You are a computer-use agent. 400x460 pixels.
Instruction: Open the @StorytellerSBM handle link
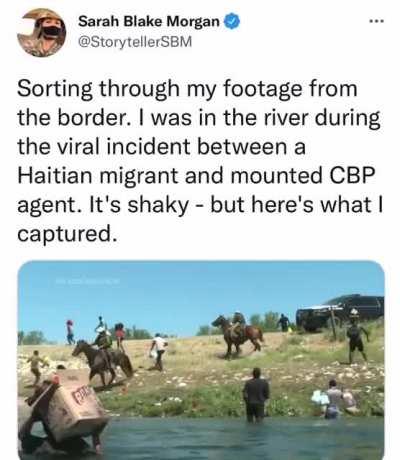(135, 42)
